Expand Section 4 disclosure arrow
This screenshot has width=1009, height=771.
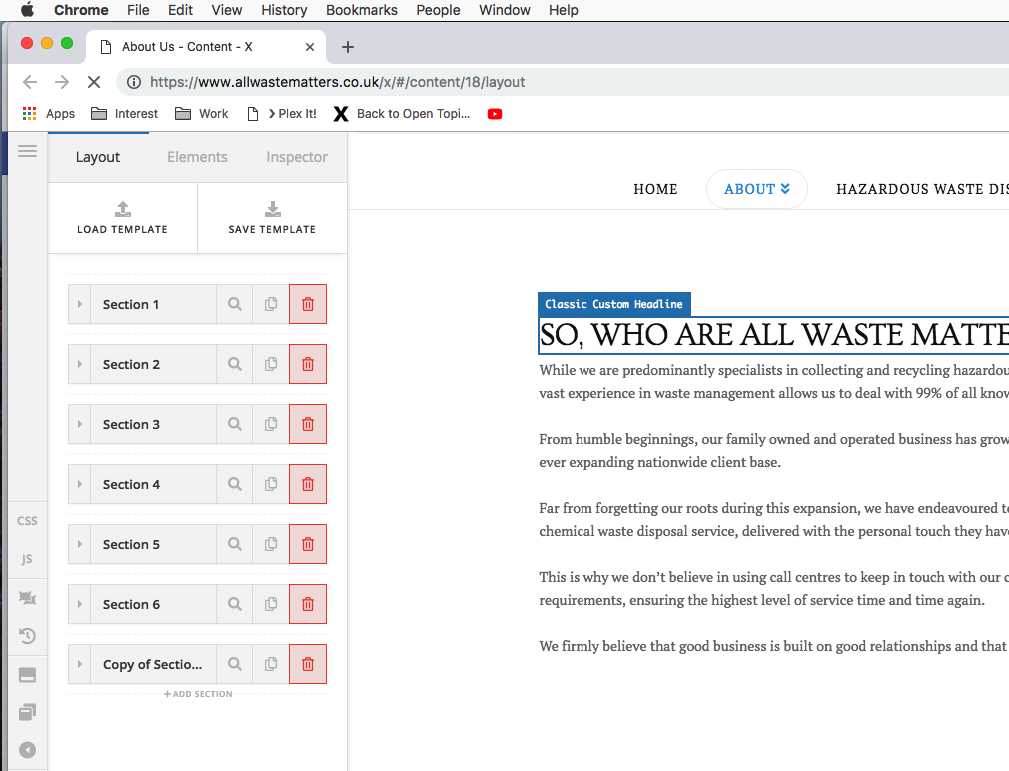pyautogui.click(x=80, y=484)
